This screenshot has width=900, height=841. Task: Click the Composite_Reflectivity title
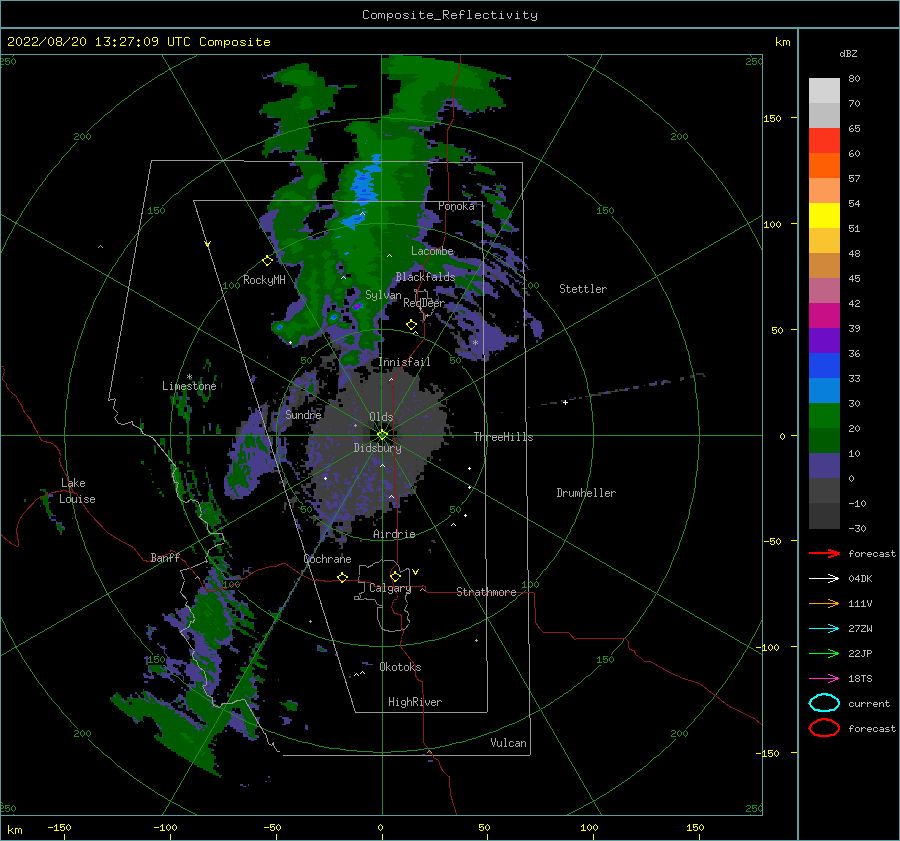449,15
